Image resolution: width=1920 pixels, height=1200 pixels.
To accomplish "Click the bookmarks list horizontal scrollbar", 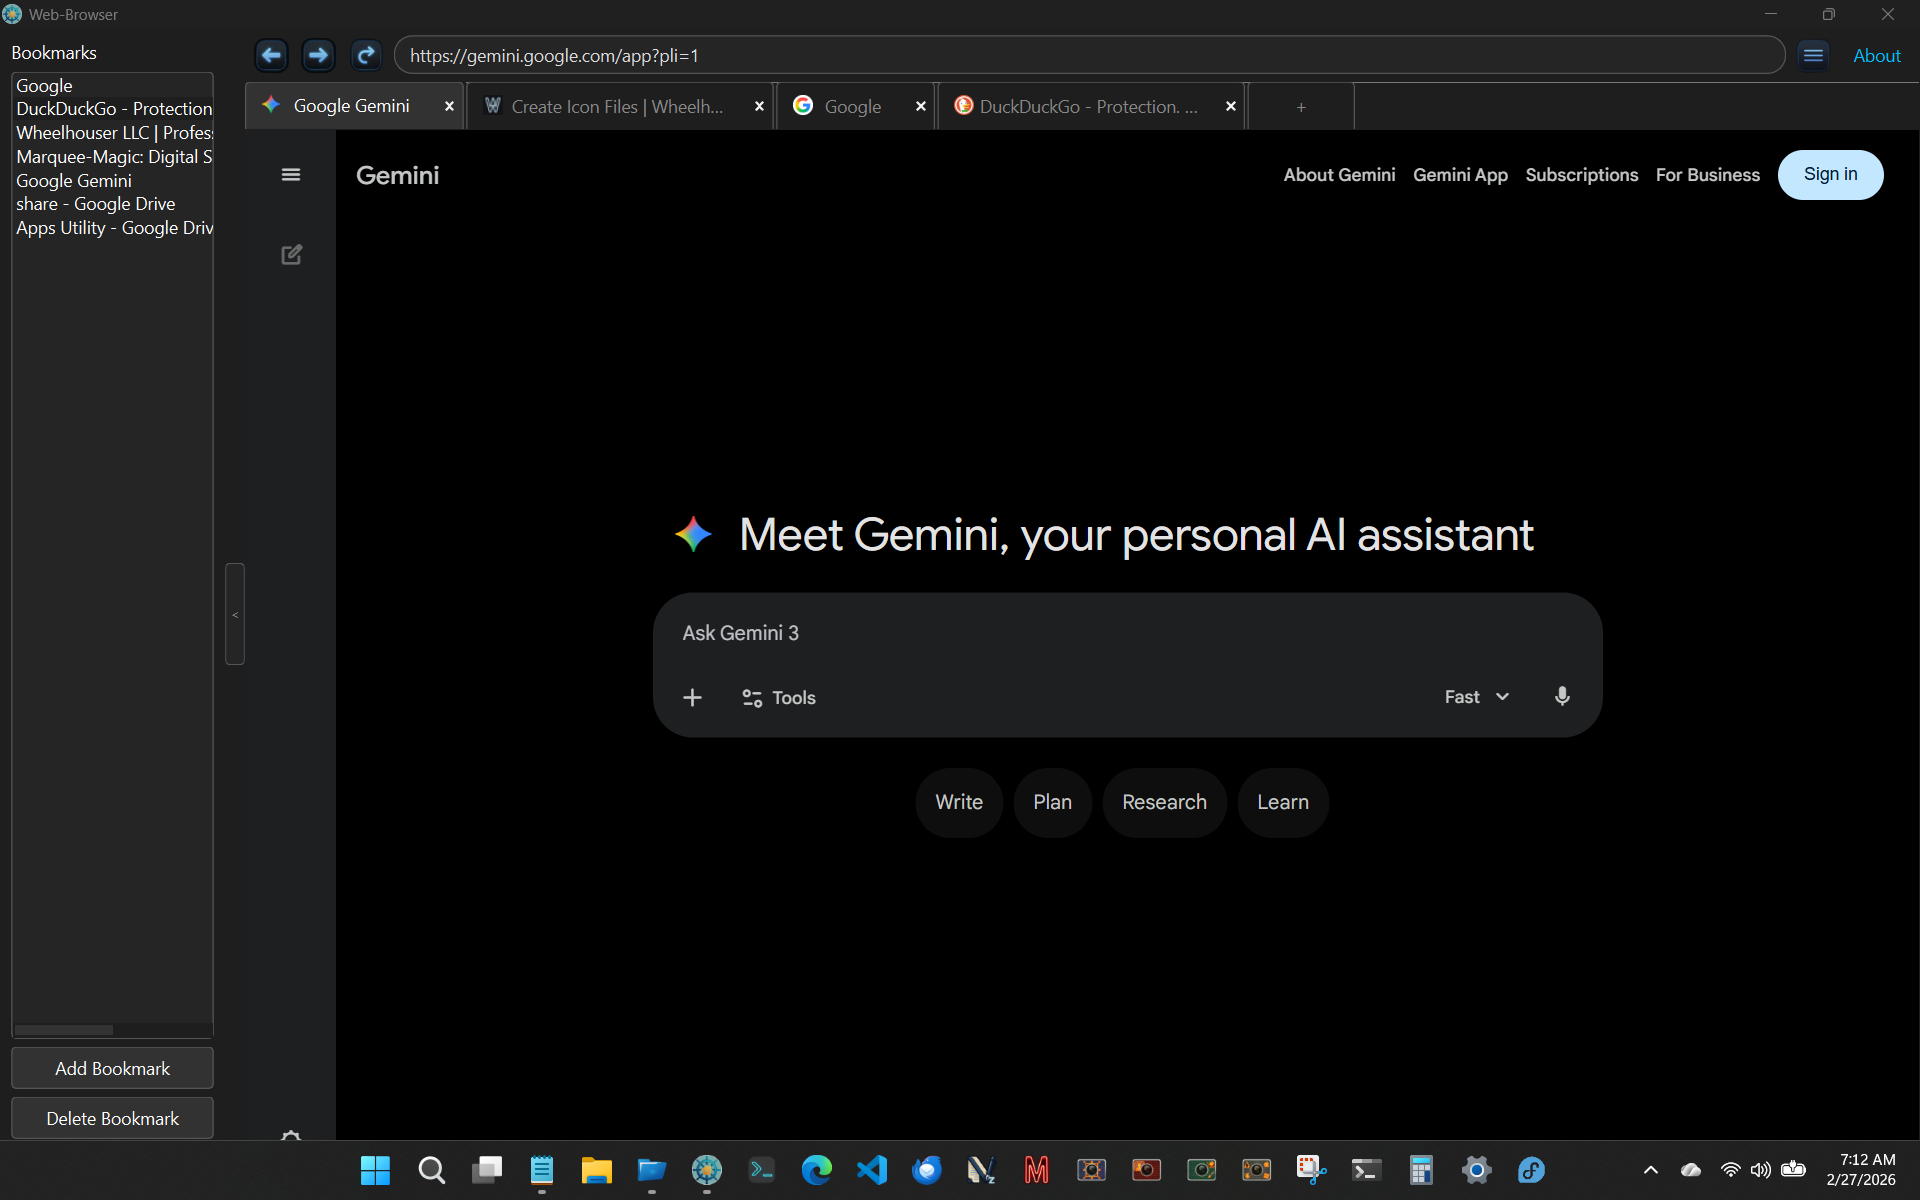I will [64, 1030].
